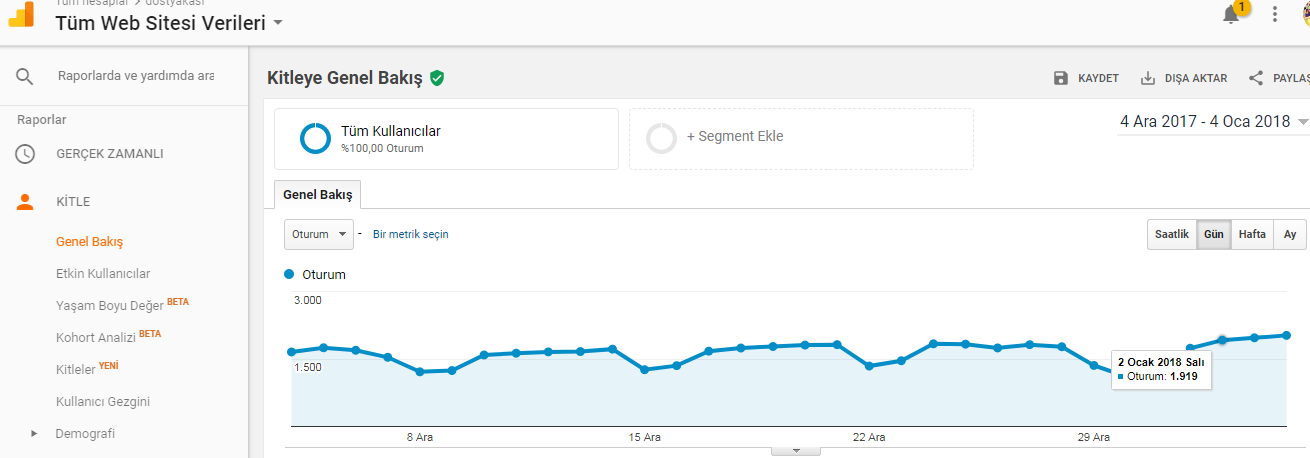Screen dimensions: 1310x458
Task: Open the three-dot options menu
Action: pyautogui.click(x=1274, y=14)
